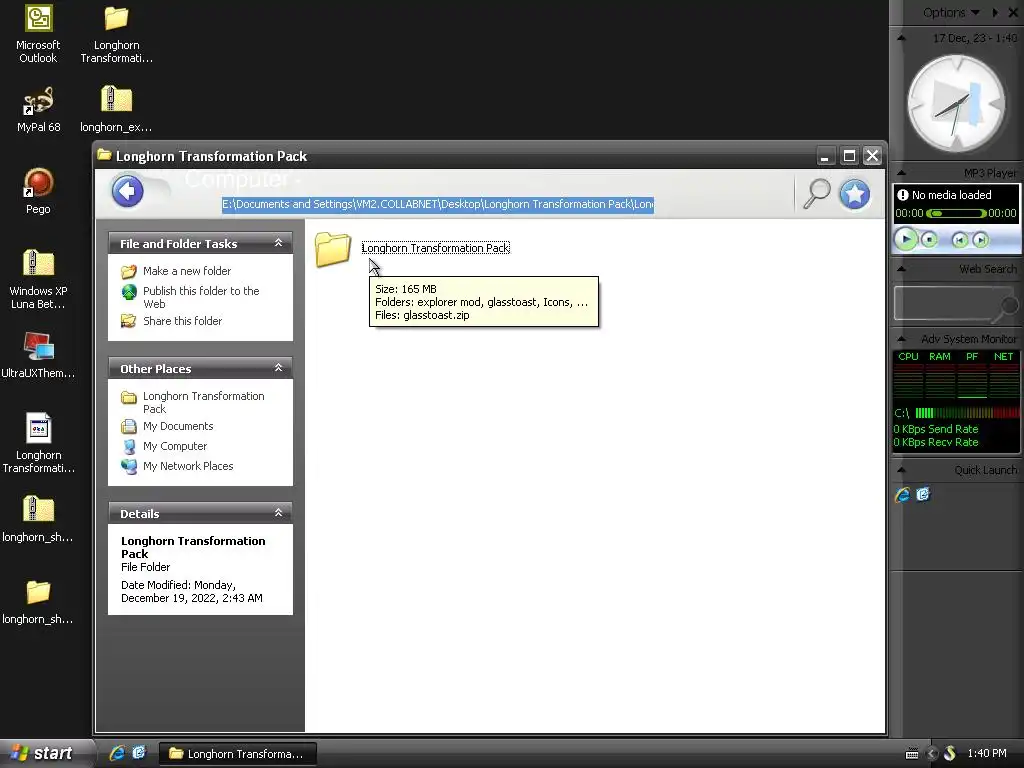The height and width of the screenshot is (768, 1024).
Task: Collapse the MP3 Player panel in the sidebar
Action: pos(901,173)
